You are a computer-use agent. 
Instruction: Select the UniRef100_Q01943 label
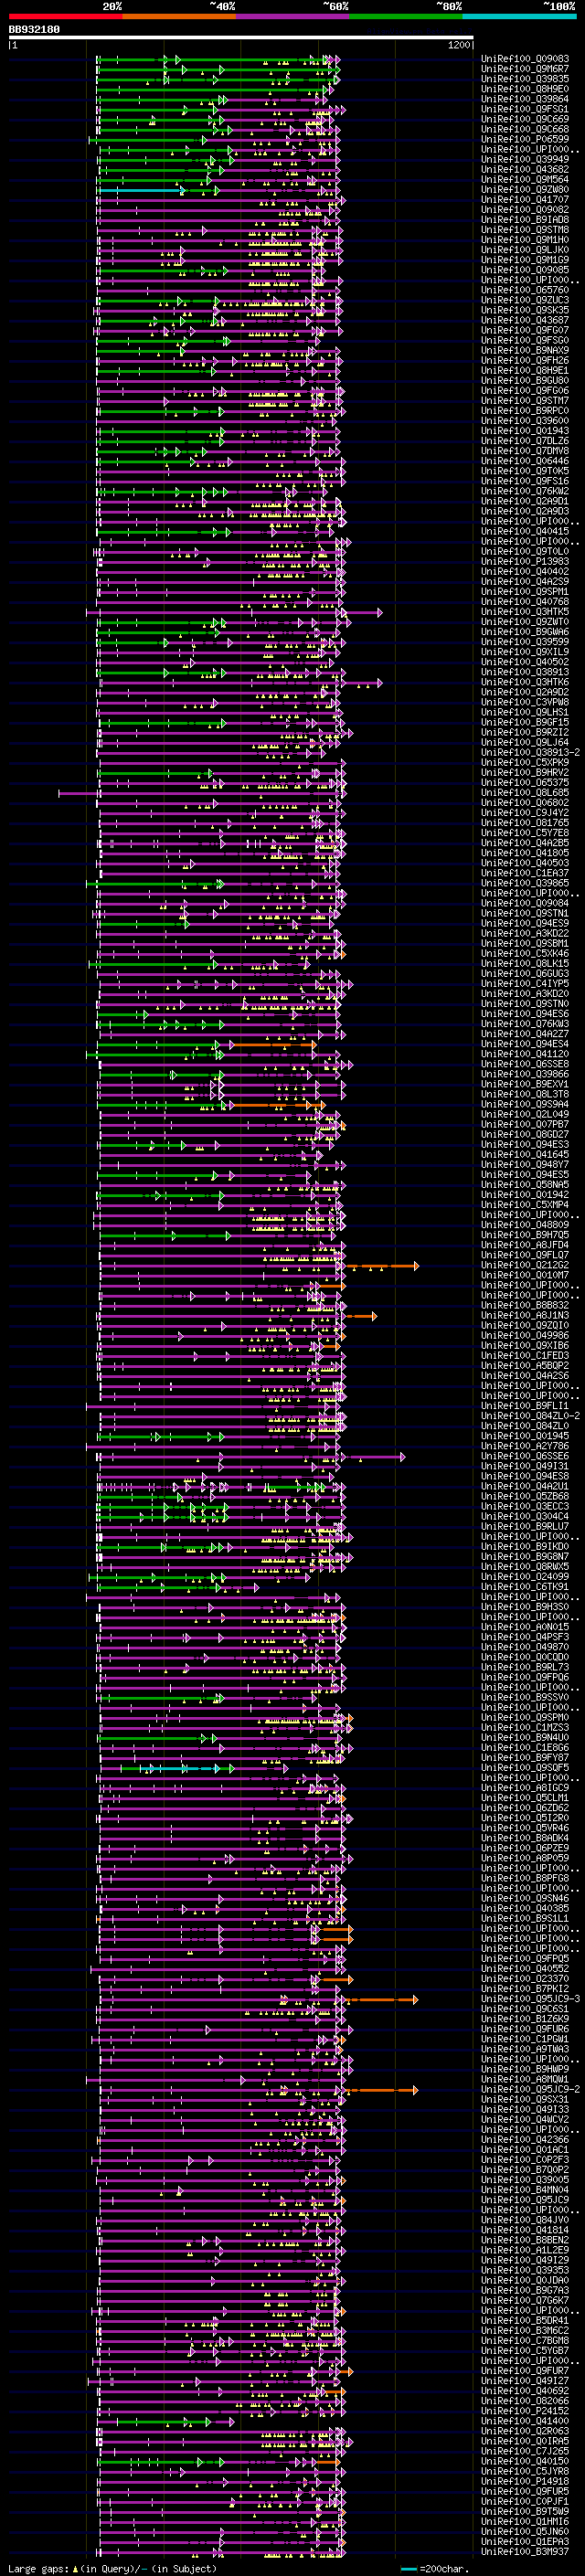point(525,431)
